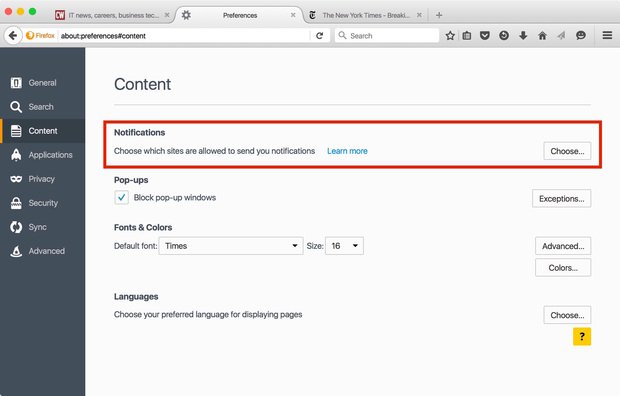
Task: Toggle Block pop-up windows checkbox
Action: point(121,197)
